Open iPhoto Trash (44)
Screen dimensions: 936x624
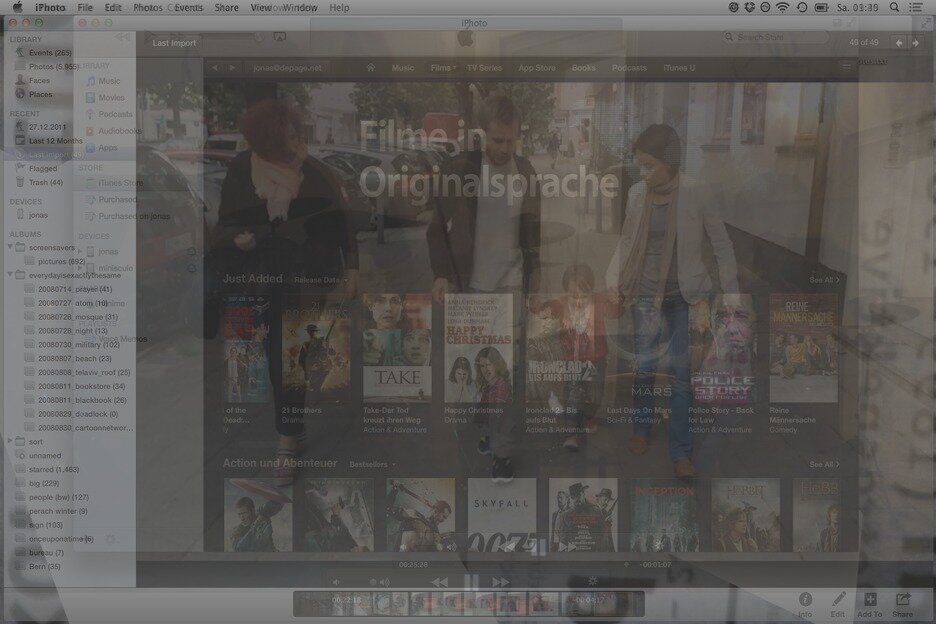click(45, 182)
